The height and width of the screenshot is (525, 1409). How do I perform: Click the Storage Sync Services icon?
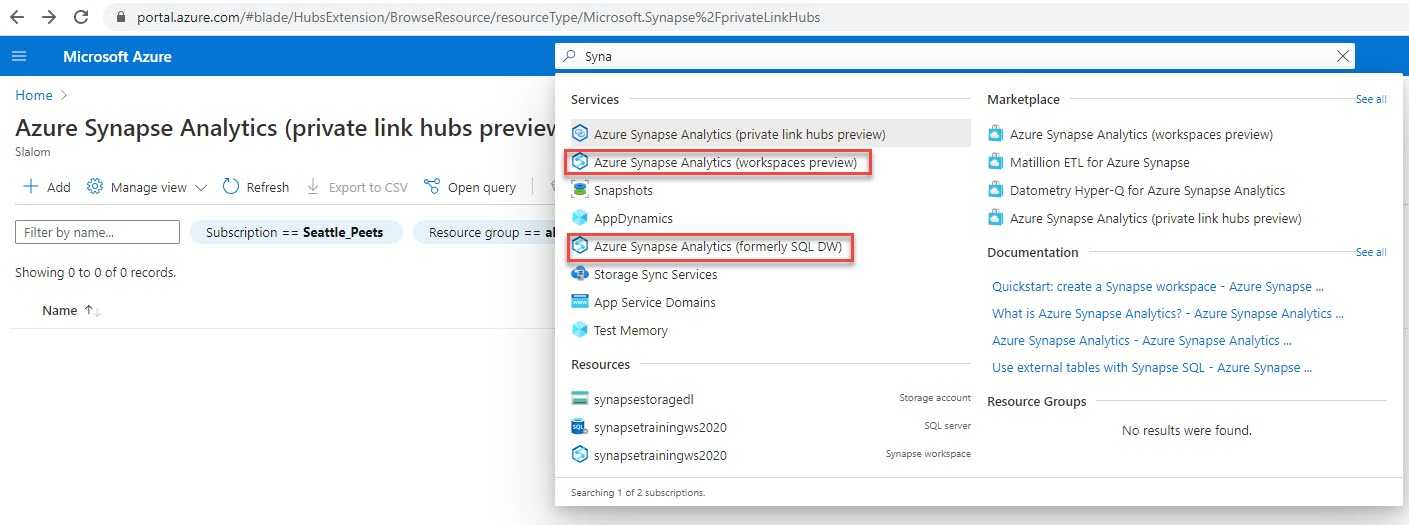(x=579, y=274)
